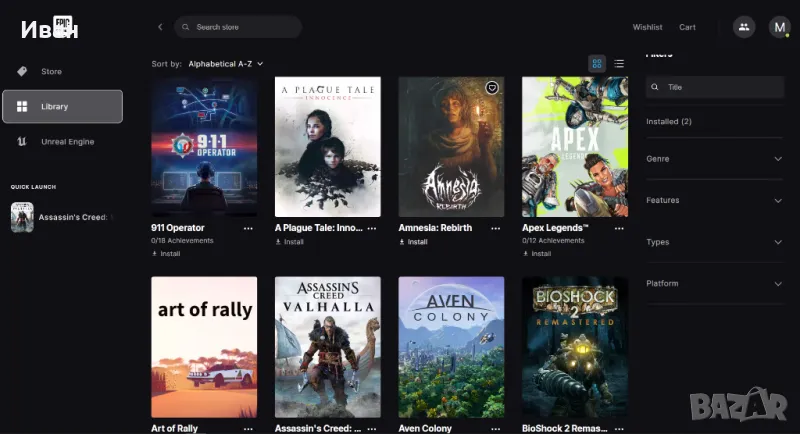
Task: Open Assassin's Creed three-dot options menu
Action: [x=372, y=429]
